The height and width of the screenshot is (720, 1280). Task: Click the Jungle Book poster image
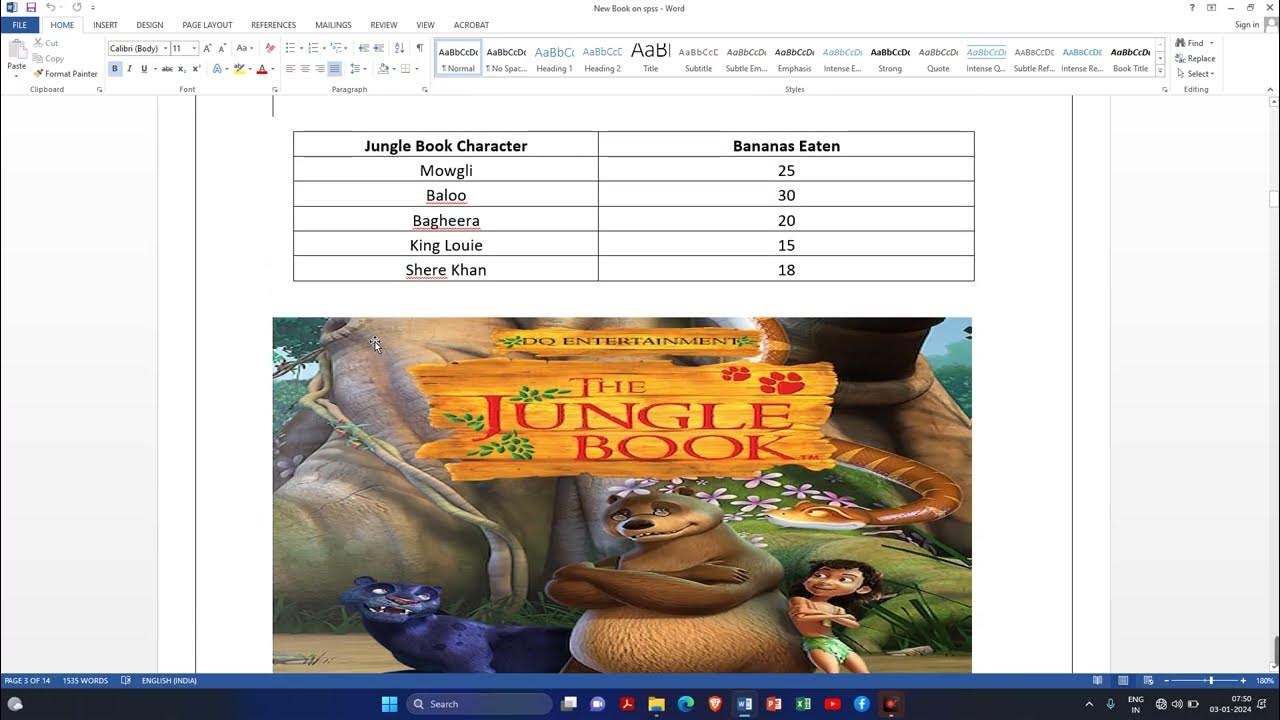pyautogui.click(x=622, y=495)
